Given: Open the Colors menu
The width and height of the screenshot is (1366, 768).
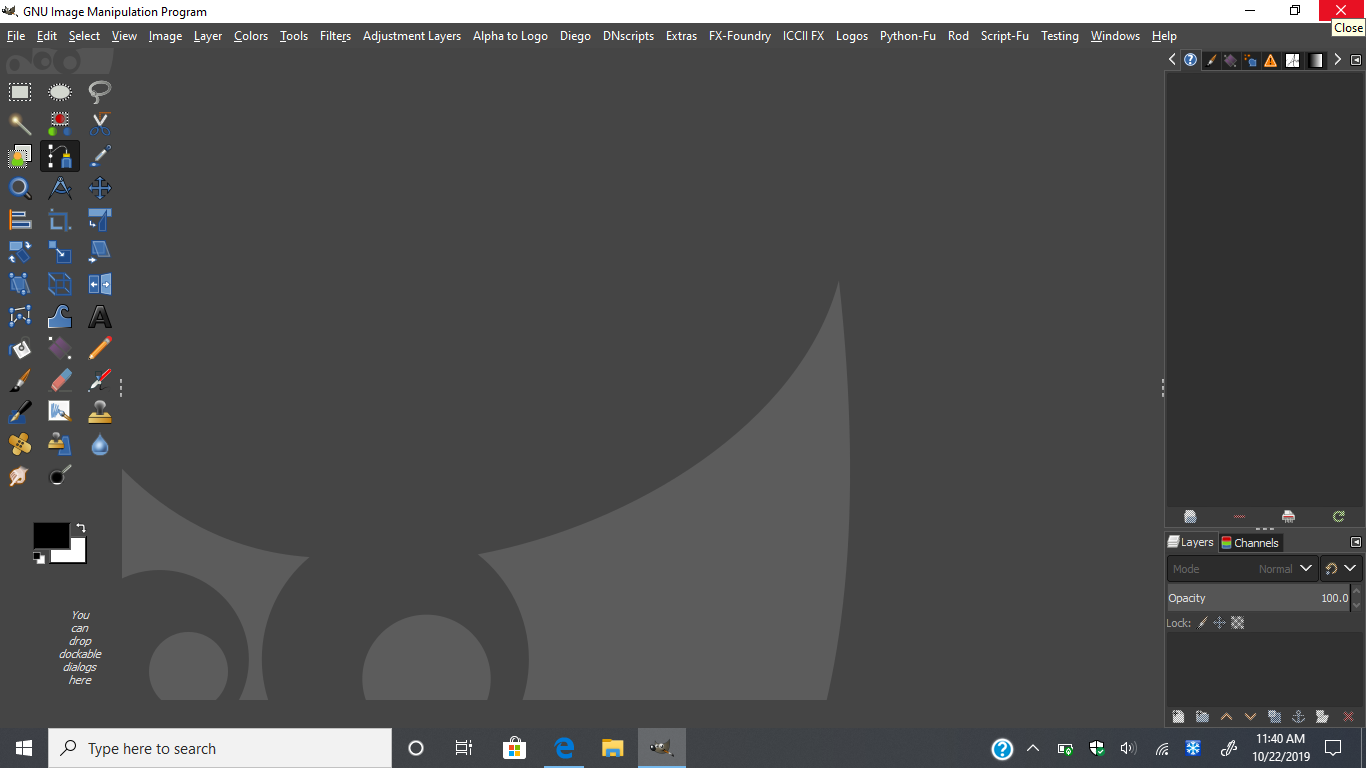Looking at the screenshot, I should click(x=251, y=35).
